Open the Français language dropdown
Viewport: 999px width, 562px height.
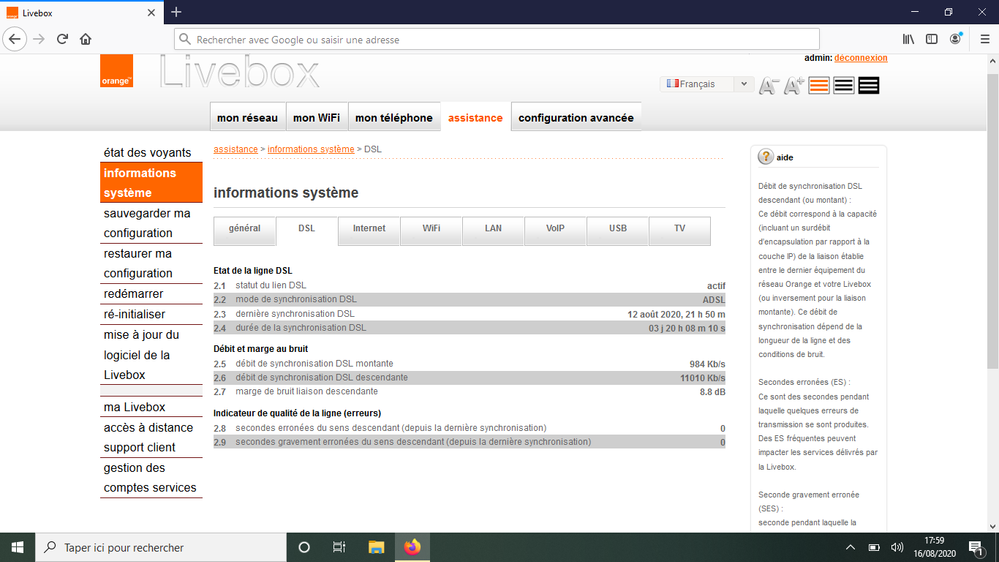coord(707,84)
